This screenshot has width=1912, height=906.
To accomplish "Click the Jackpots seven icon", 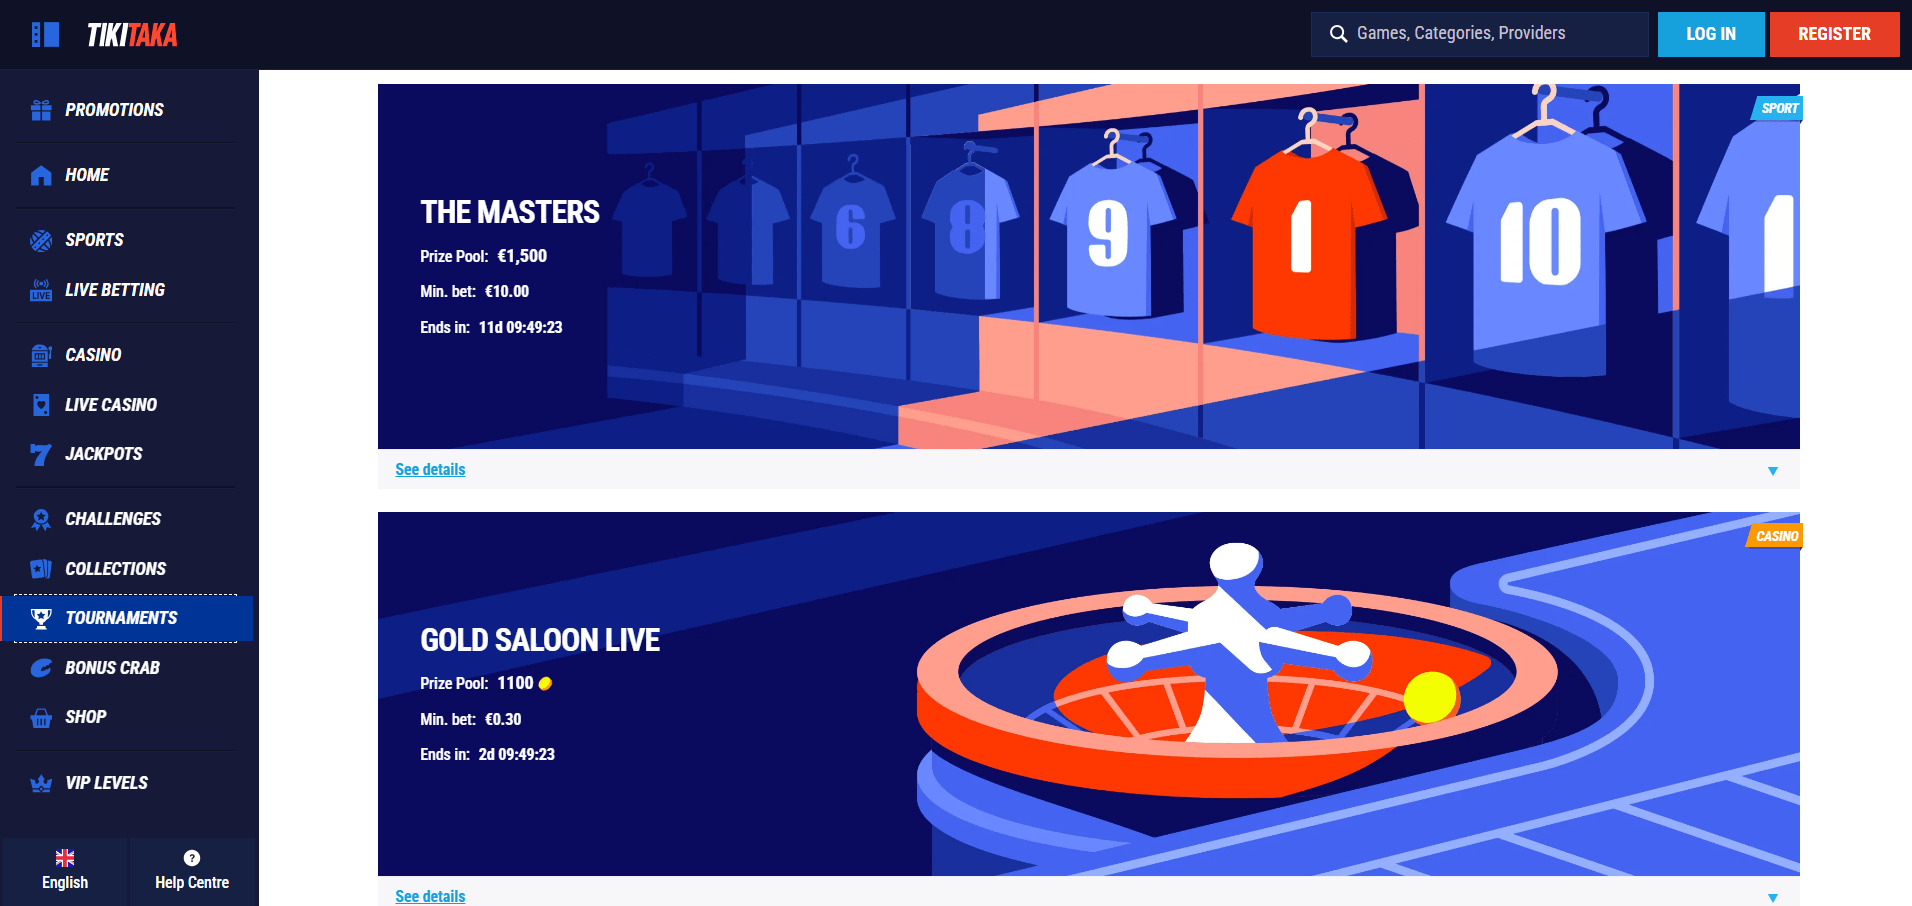I will pyautogui.click(x=41, y=454).
